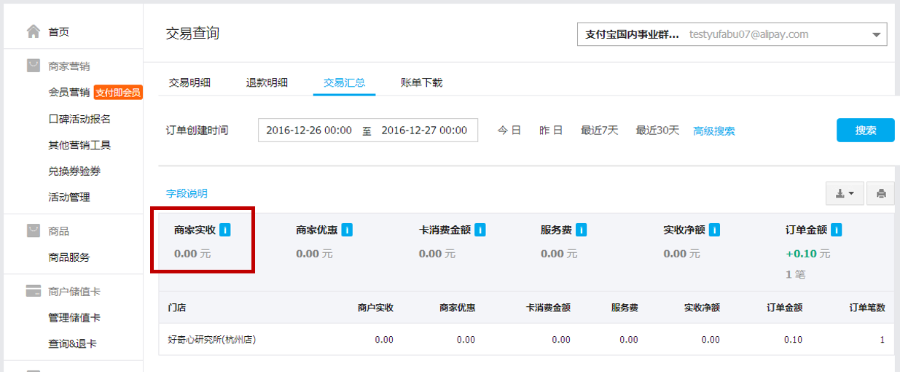Open the 字段说明 link
Screen dimensions: 900x372
click(x=187, y=194)
